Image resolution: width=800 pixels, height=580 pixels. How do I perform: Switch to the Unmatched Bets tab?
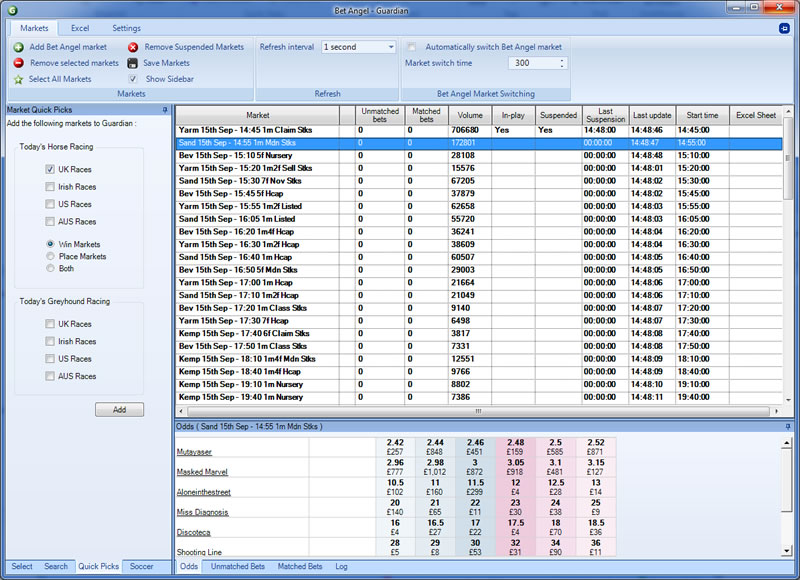pos(238,566)
